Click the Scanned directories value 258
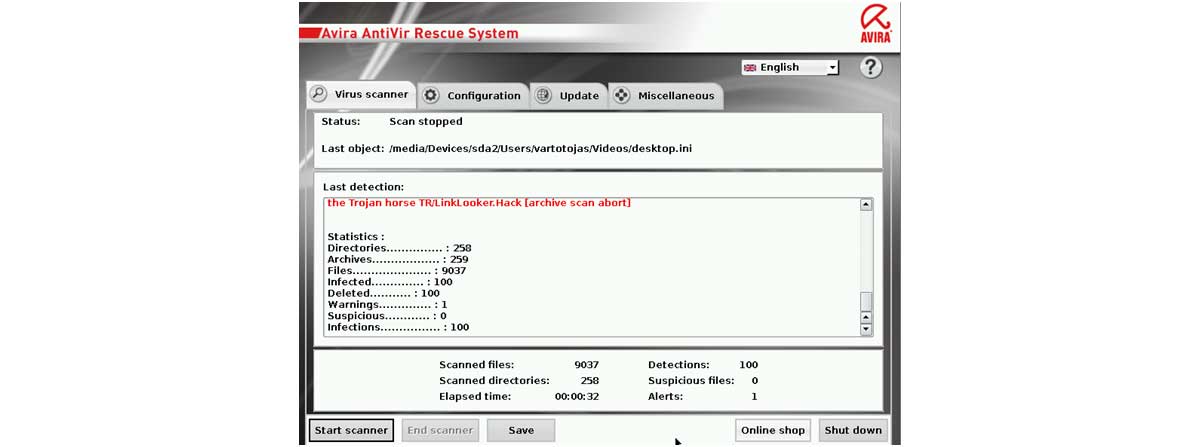This screenshot has width=1200, height=447. [590, 380]
